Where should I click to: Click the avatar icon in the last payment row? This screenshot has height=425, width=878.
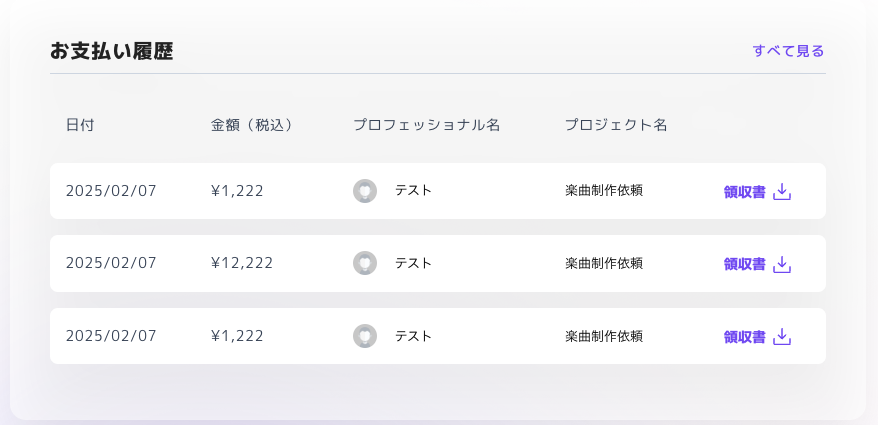pyautogui.click(x=365, y=336)
